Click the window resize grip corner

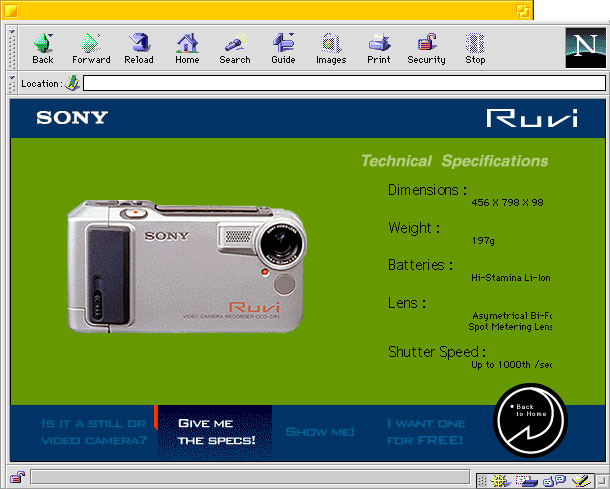click(603, 482)
